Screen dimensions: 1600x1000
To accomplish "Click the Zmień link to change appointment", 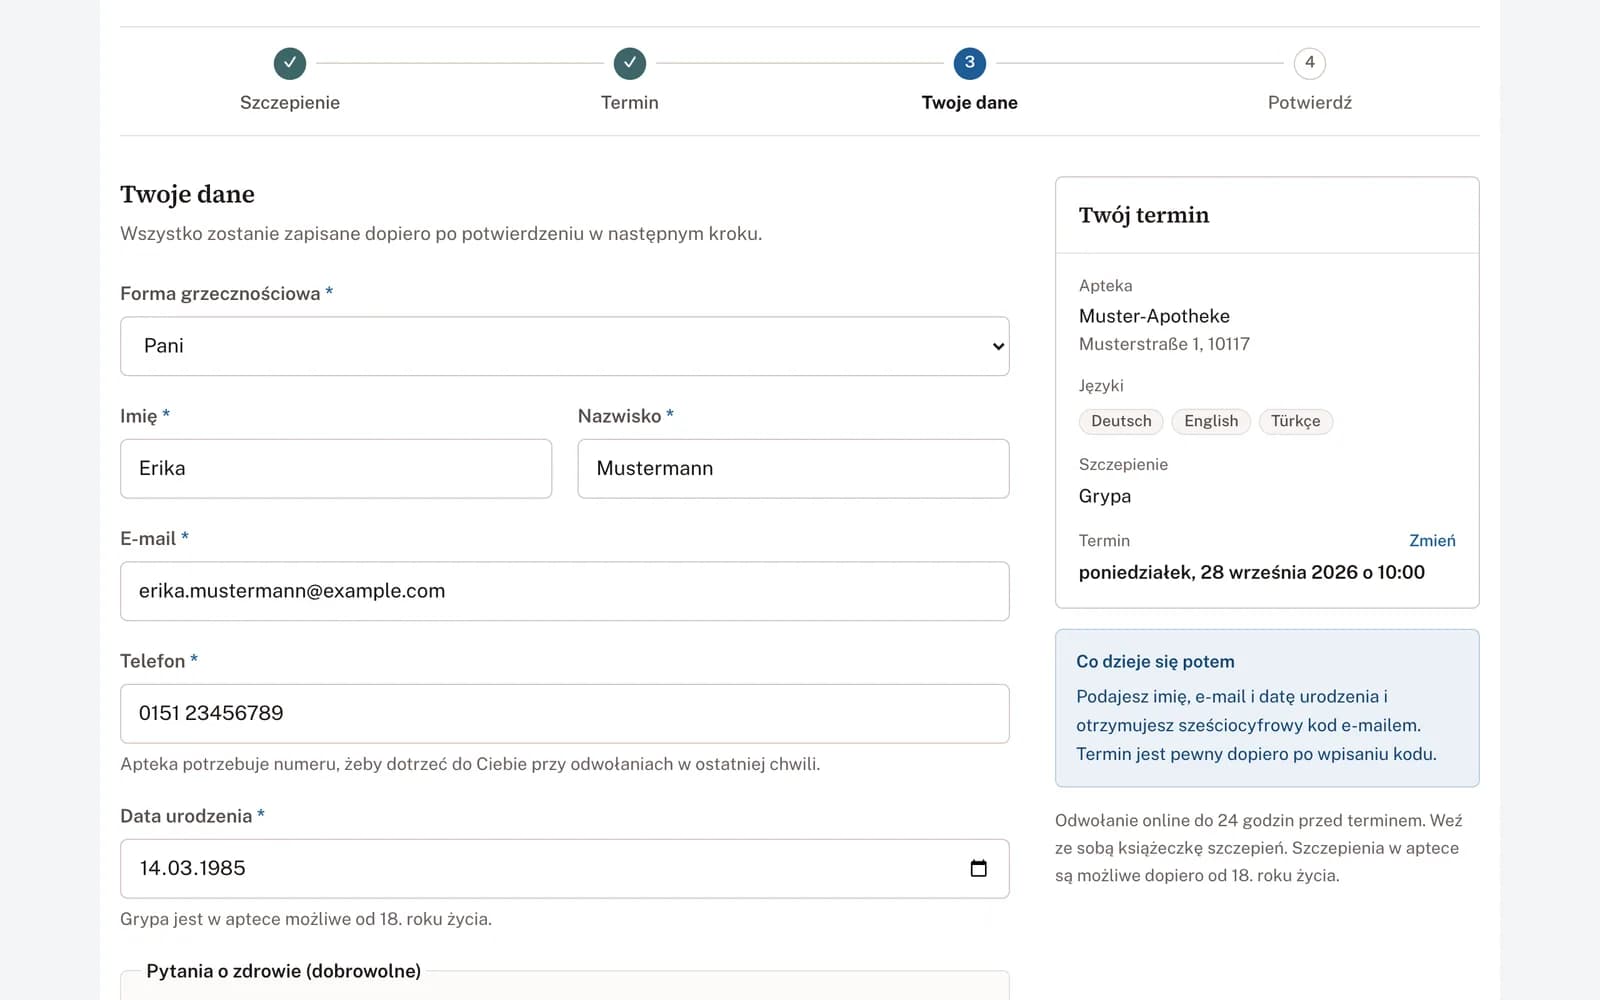I will (1432, 540).
